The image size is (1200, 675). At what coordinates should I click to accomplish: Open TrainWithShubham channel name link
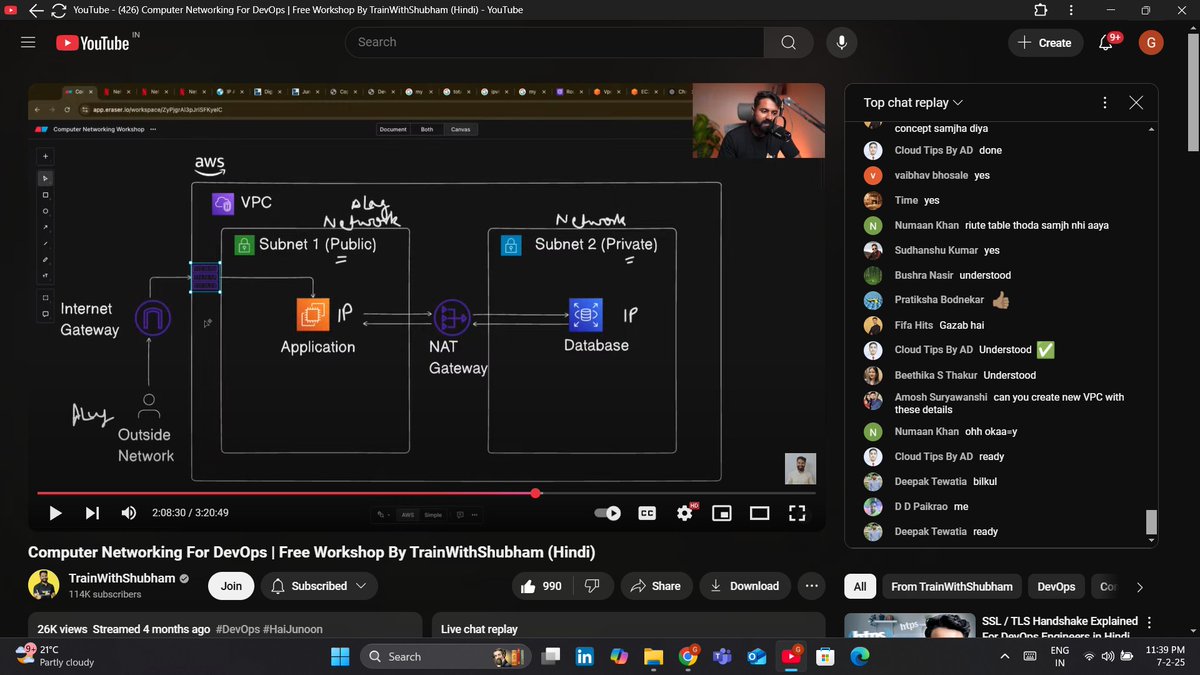tap(122, 578)
